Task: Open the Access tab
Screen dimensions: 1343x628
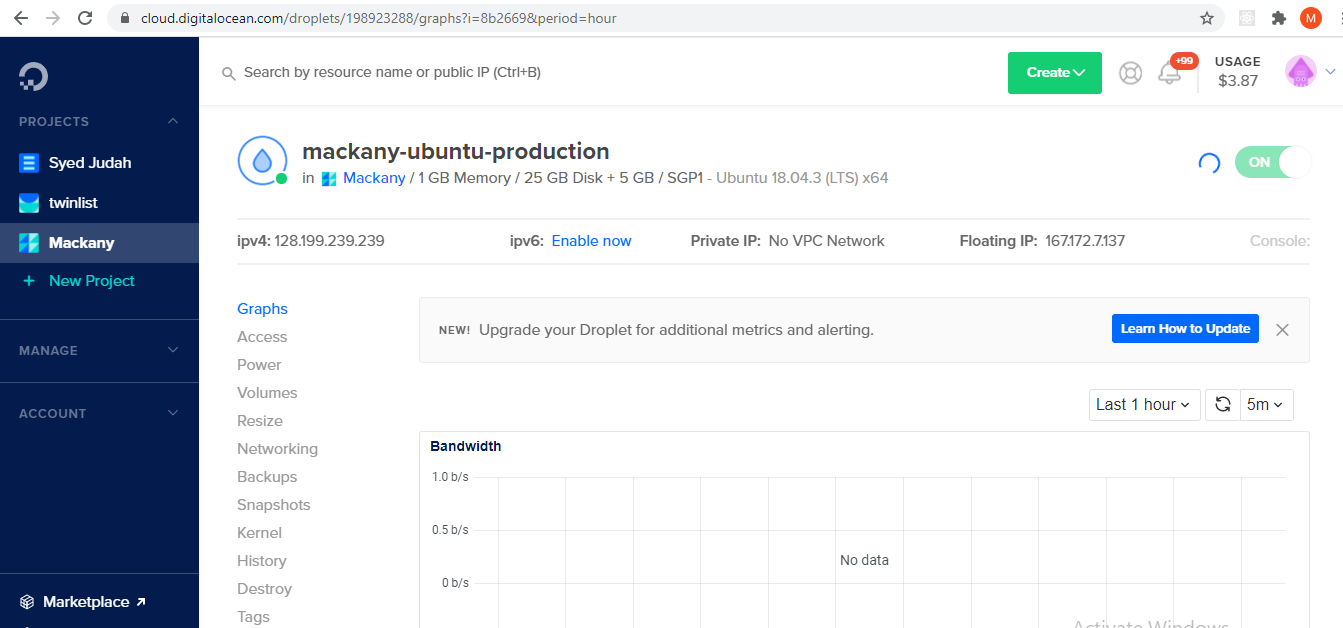Action: pos(262,337)
